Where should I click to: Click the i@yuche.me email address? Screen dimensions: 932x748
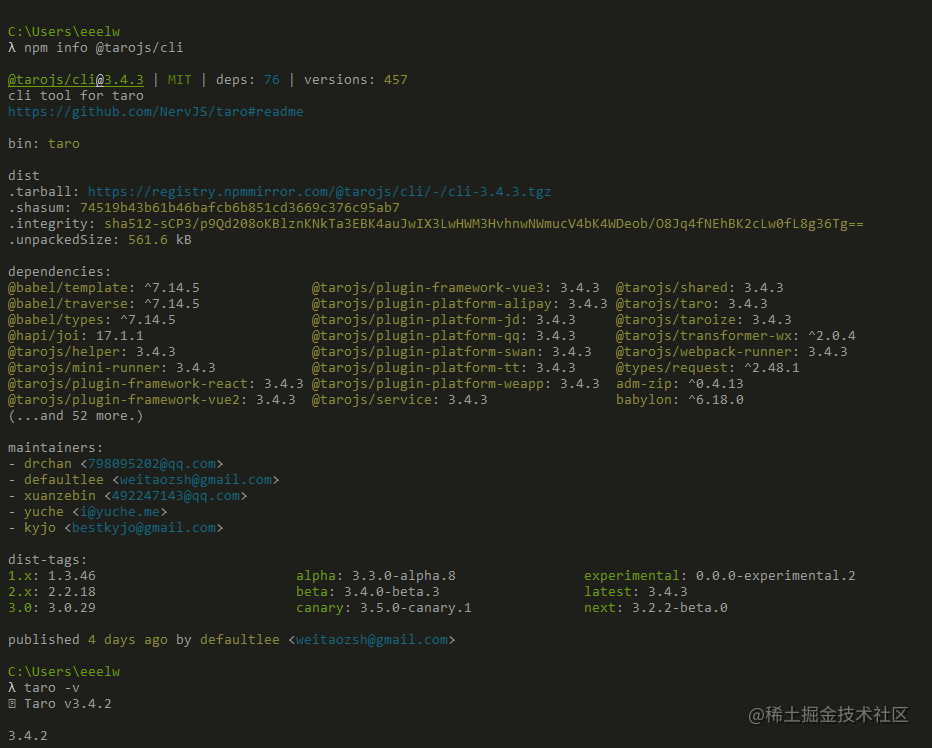coord(119,512)
